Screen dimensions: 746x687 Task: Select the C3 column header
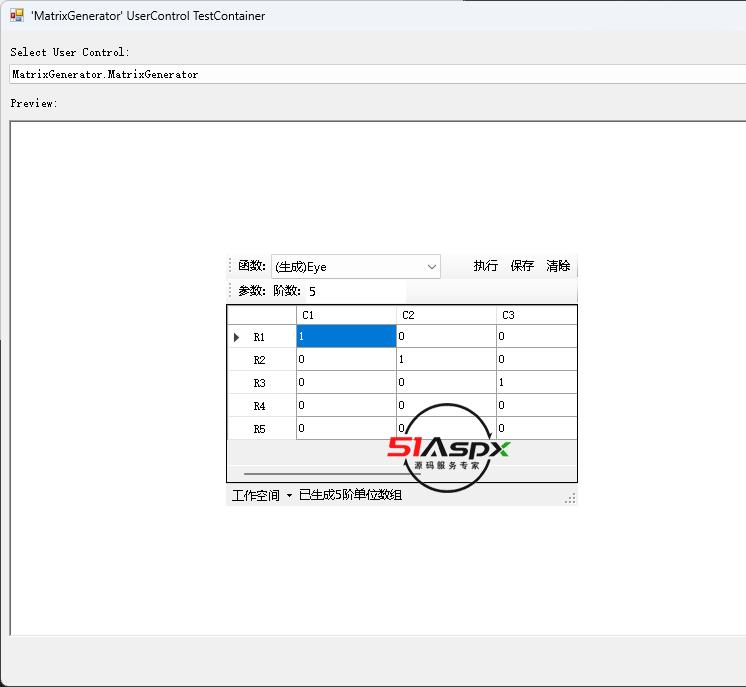(x=536, y=315)
